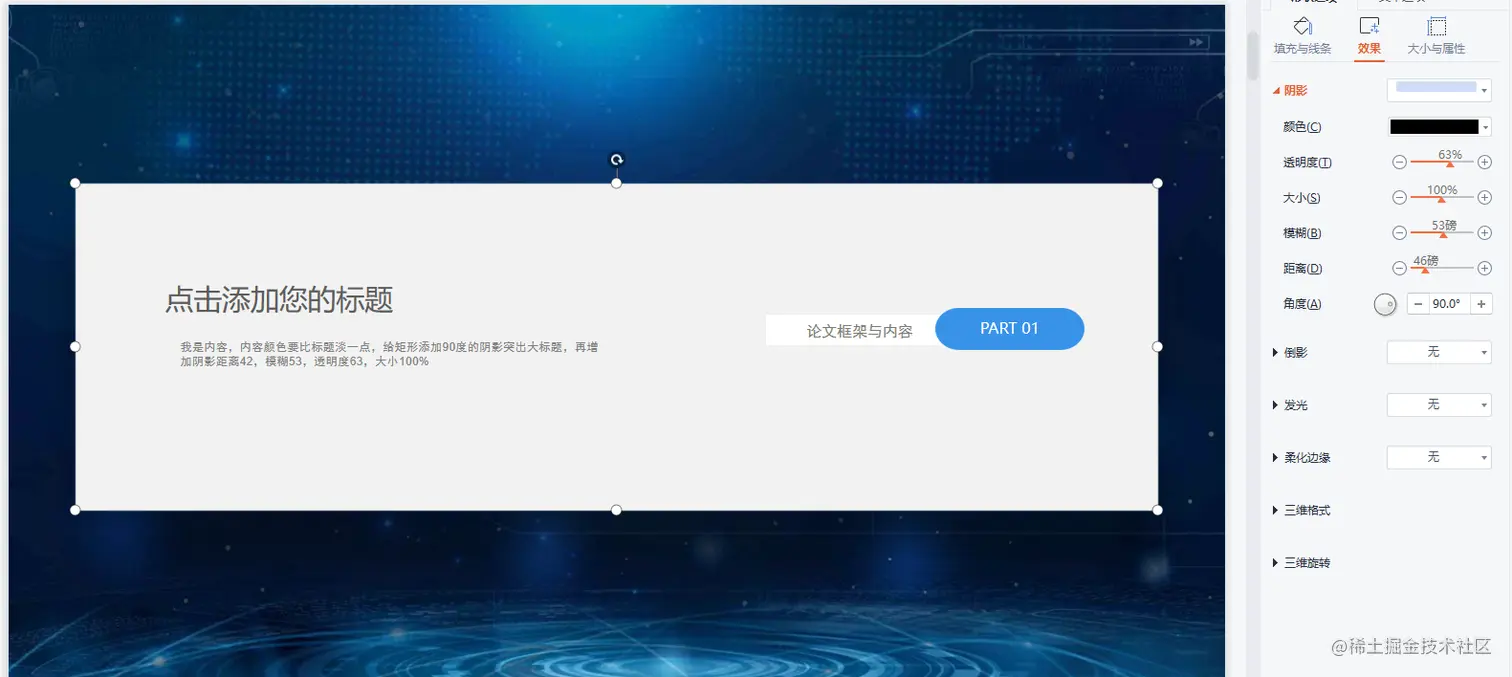Increase the angle with the plus stepper
The height and width of the screenshot is (677, 1512).
pos(1481,303)
